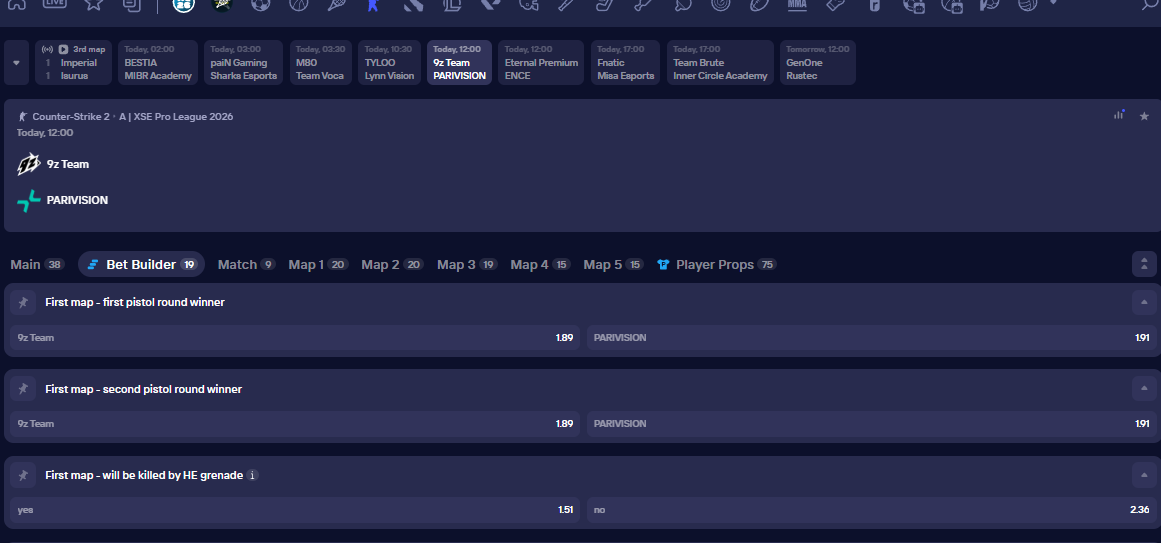Select the soccer ball sport icon
The width and height of the screenshot is (1161, 543).
[261, 4]
